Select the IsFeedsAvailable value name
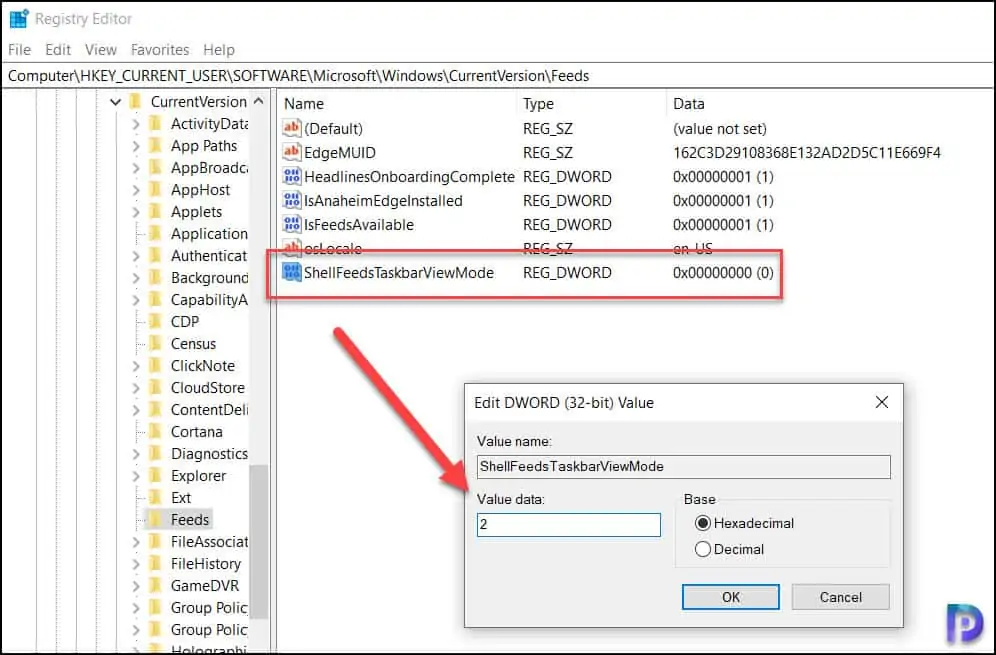 coord(359,224)
